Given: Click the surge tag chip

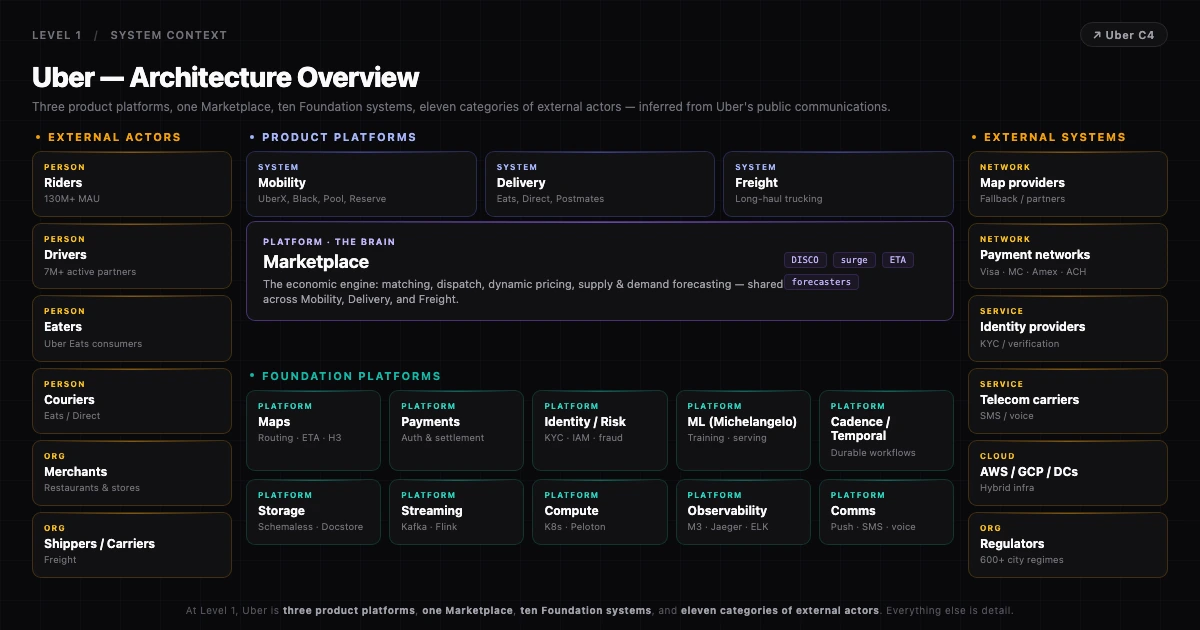Looking at the screenshot, I should coord(854,260).
